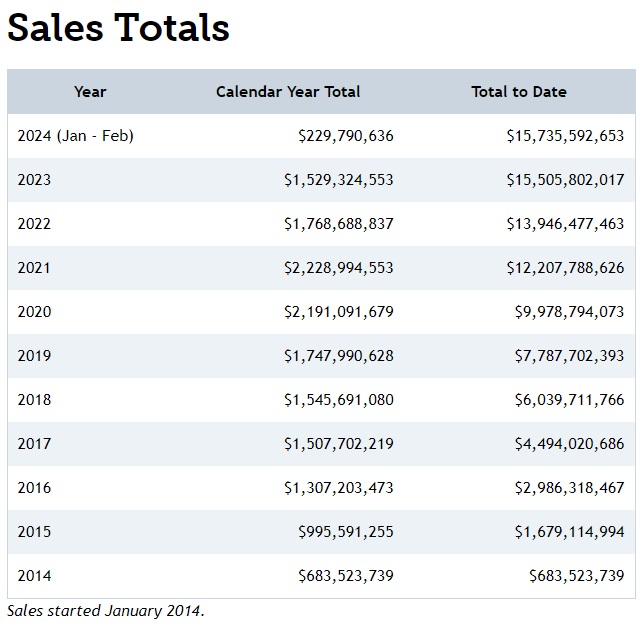Screen dimensions: 641x623
Task: Click the "Total to Date" column header
Action: coord(519,92)
